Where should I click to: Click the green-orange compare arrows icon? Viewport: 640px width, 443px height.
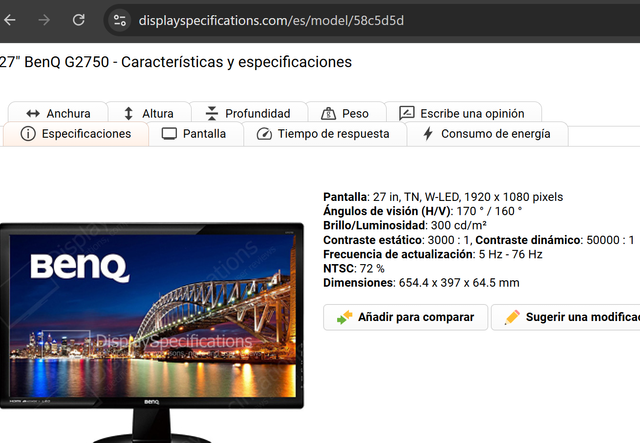344,317
